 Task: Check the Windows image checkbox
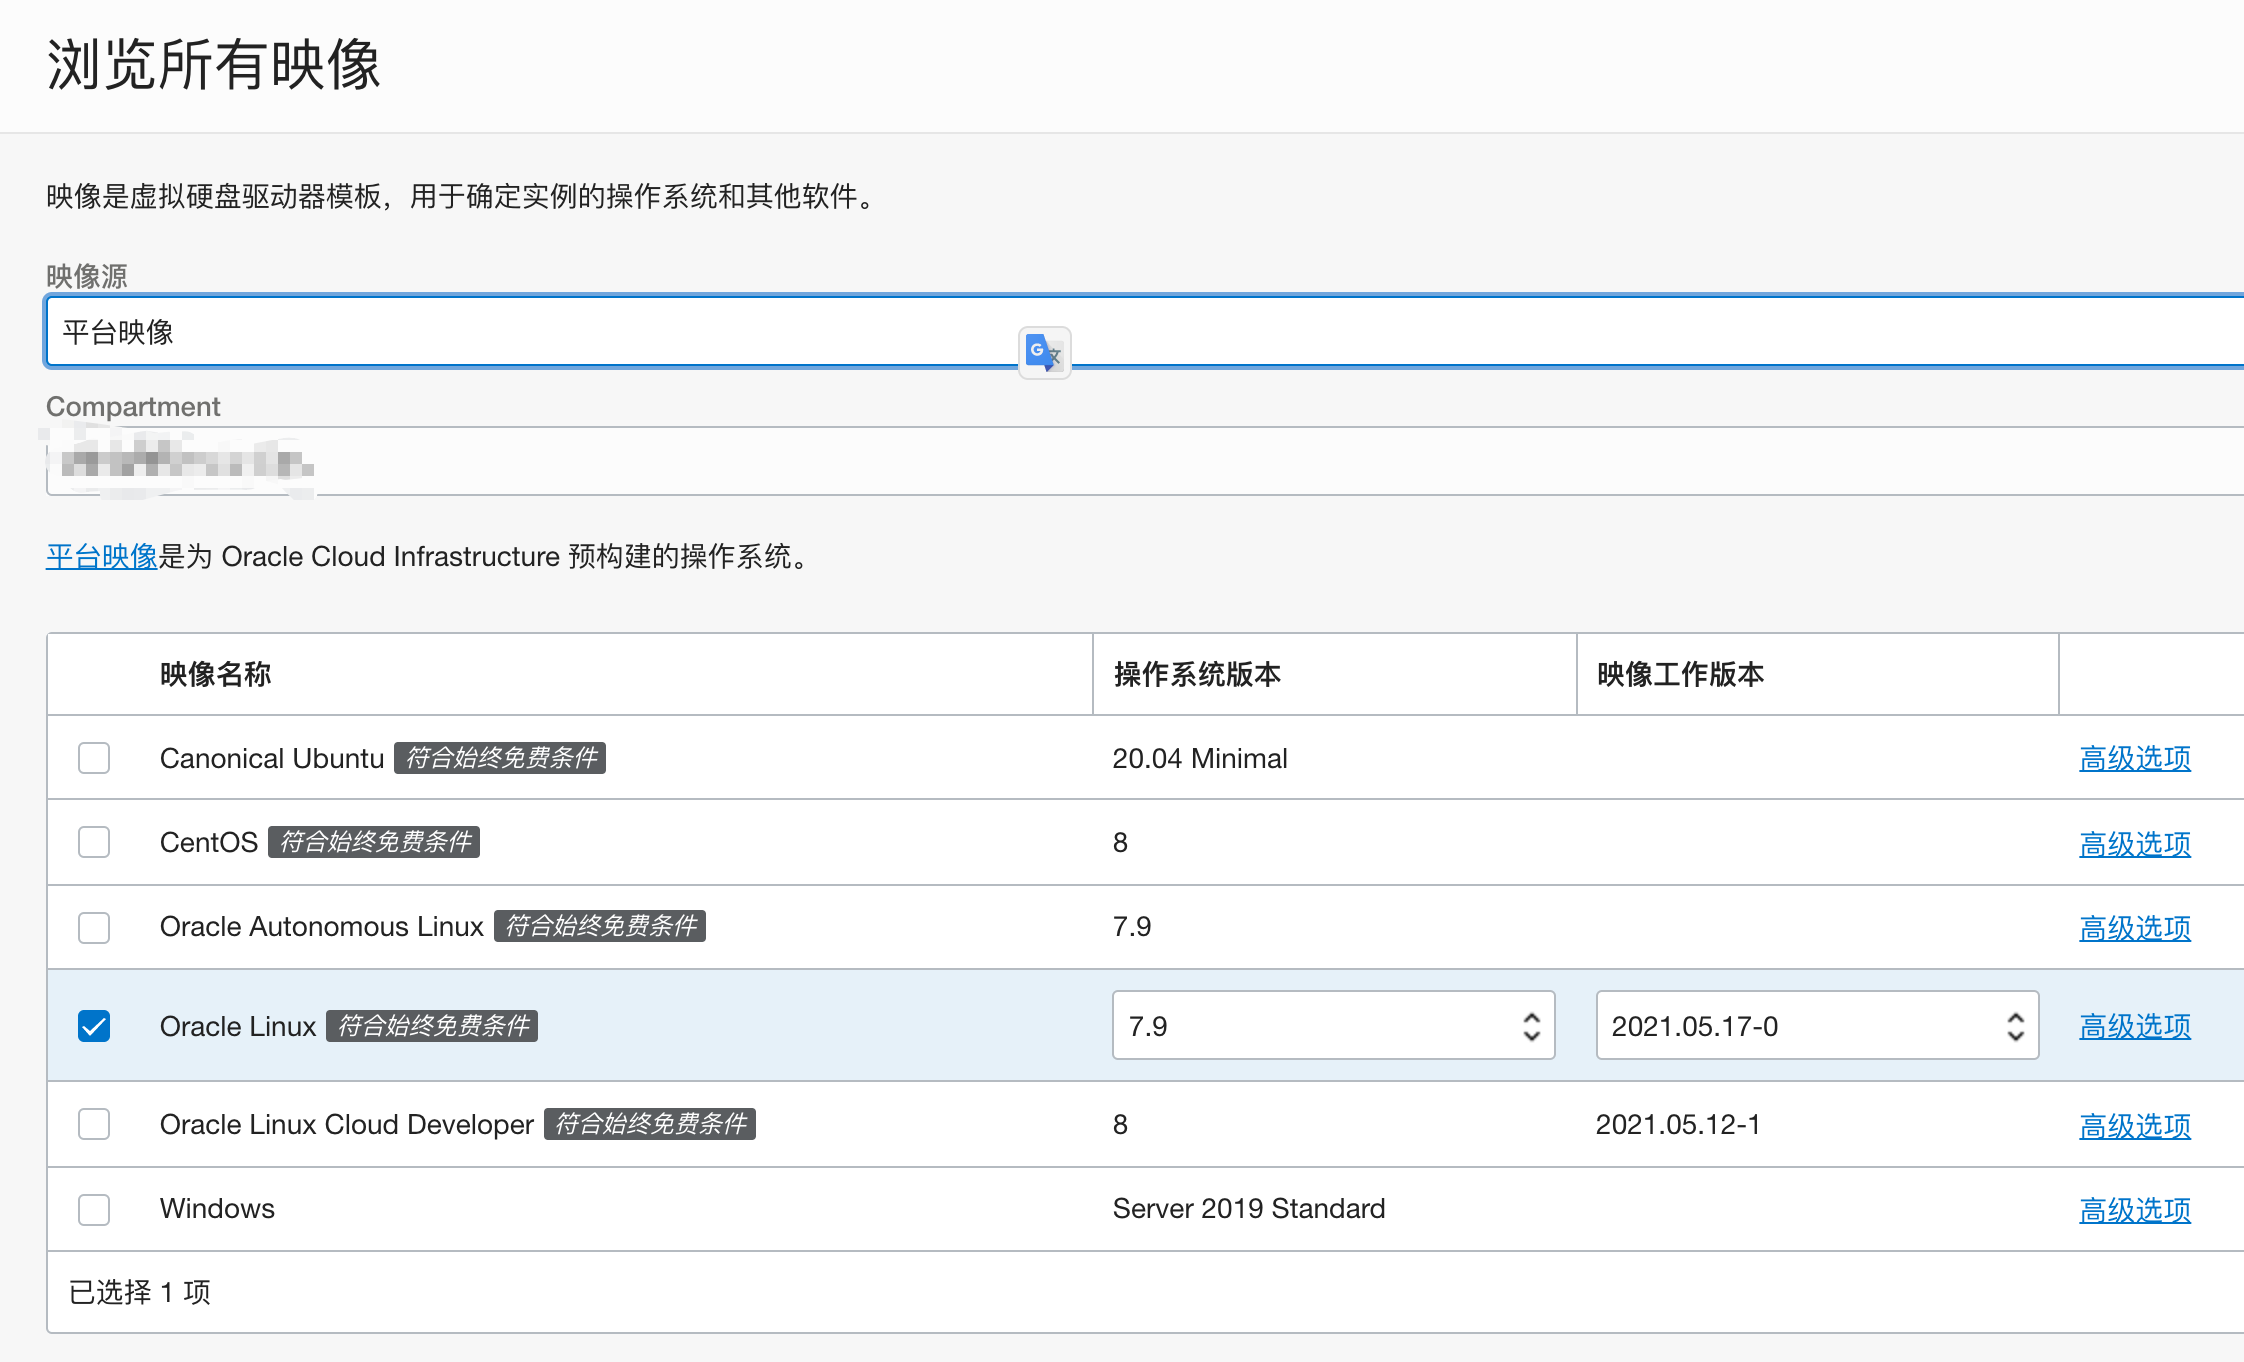[94, 1209]
